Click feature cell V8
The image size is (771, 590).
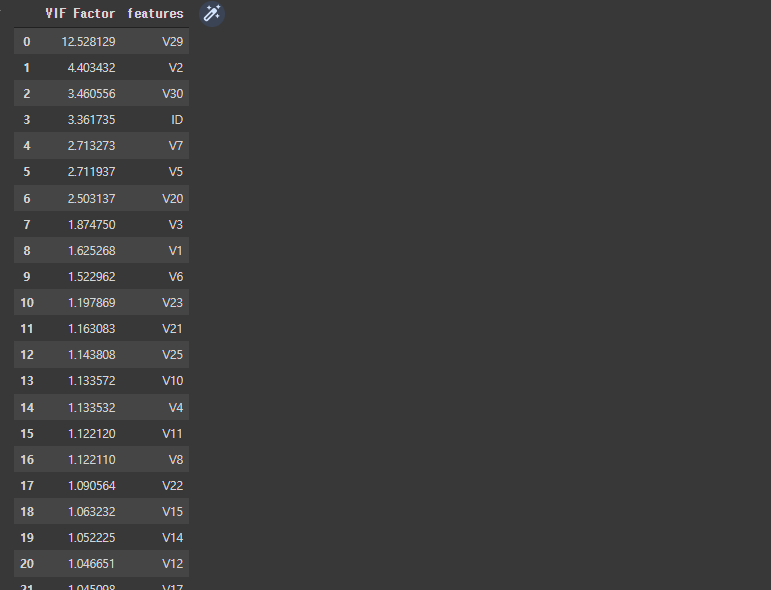click(176, 460)
